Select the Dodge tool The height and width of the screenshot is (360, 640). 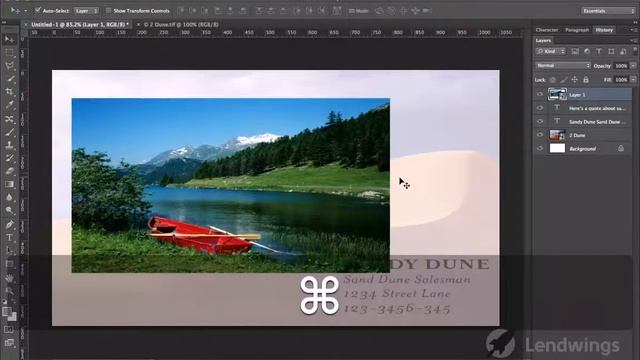[9, 211]
